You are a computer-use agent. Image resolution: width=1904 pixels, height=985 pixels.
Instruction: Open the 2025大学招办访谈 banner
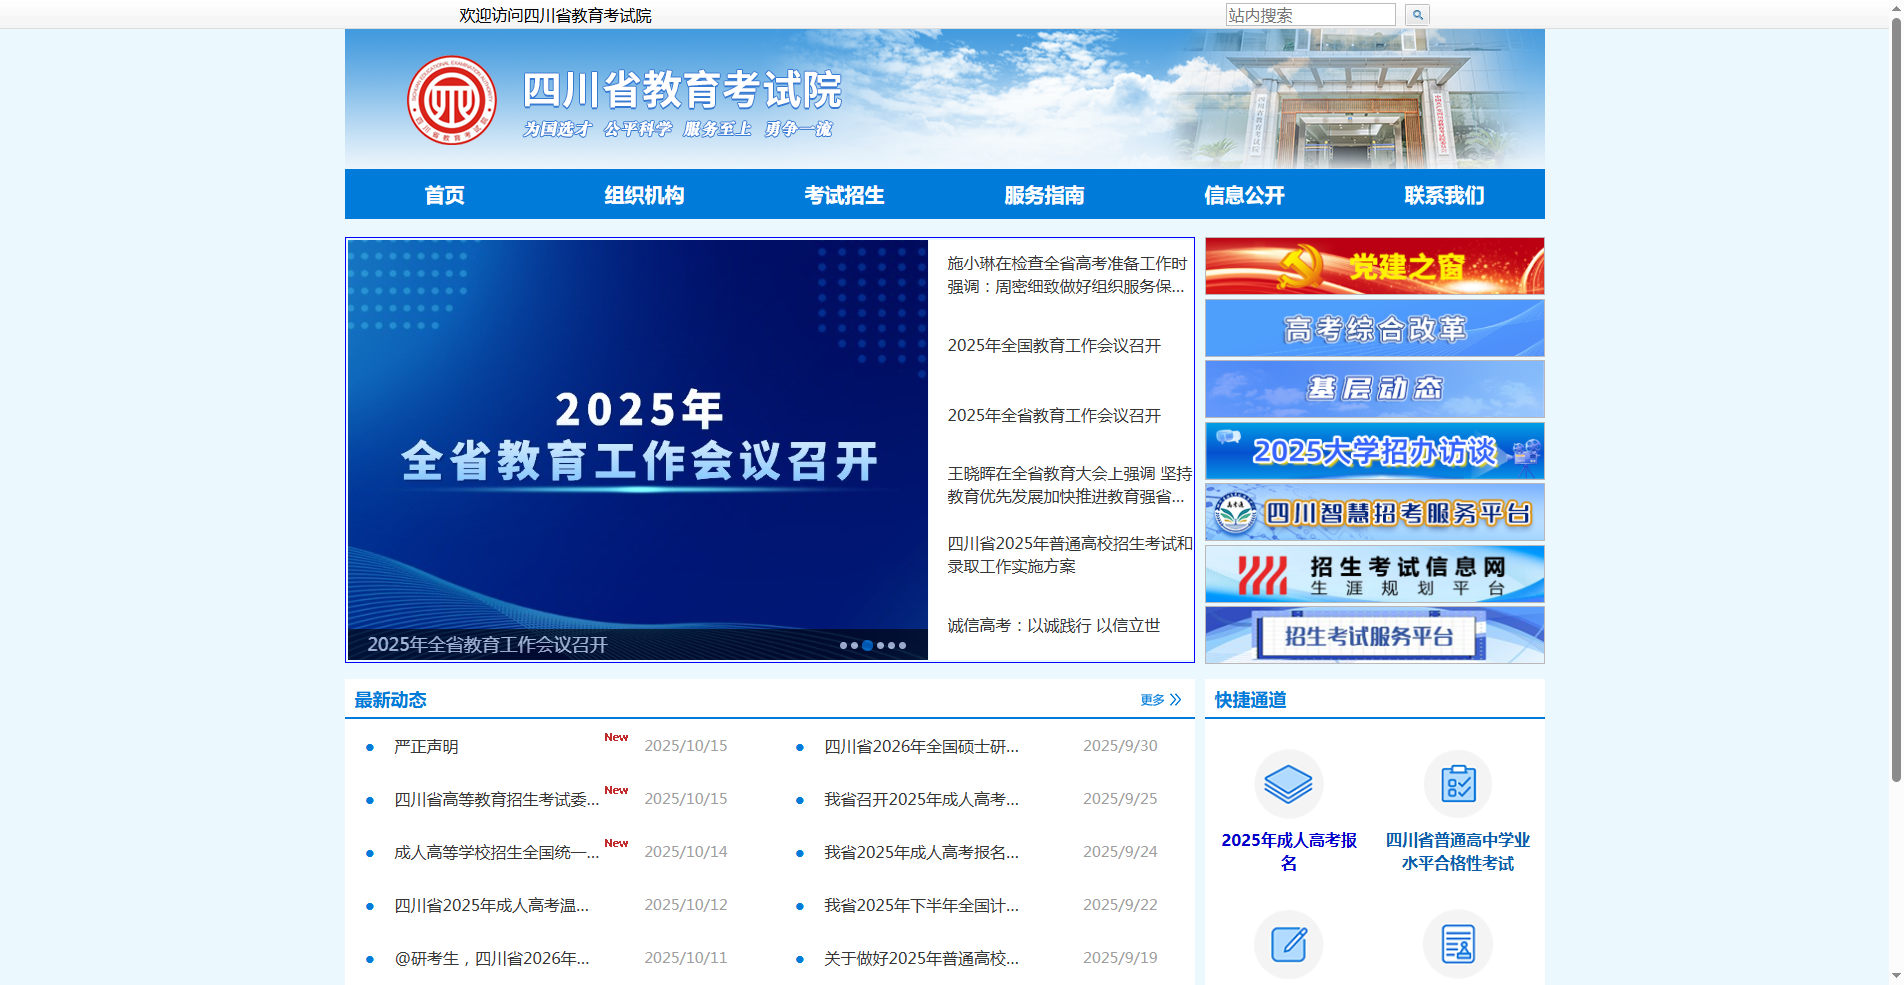1374,451
